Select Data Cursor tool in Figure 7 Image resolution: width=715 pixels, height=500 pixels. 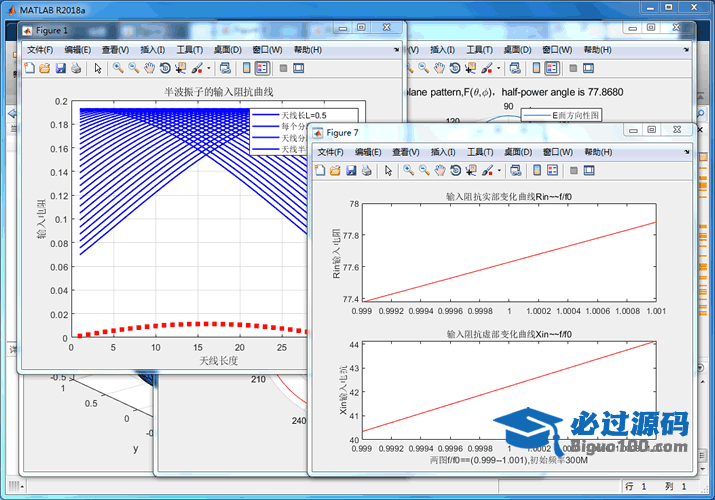[x=471, y=170]
